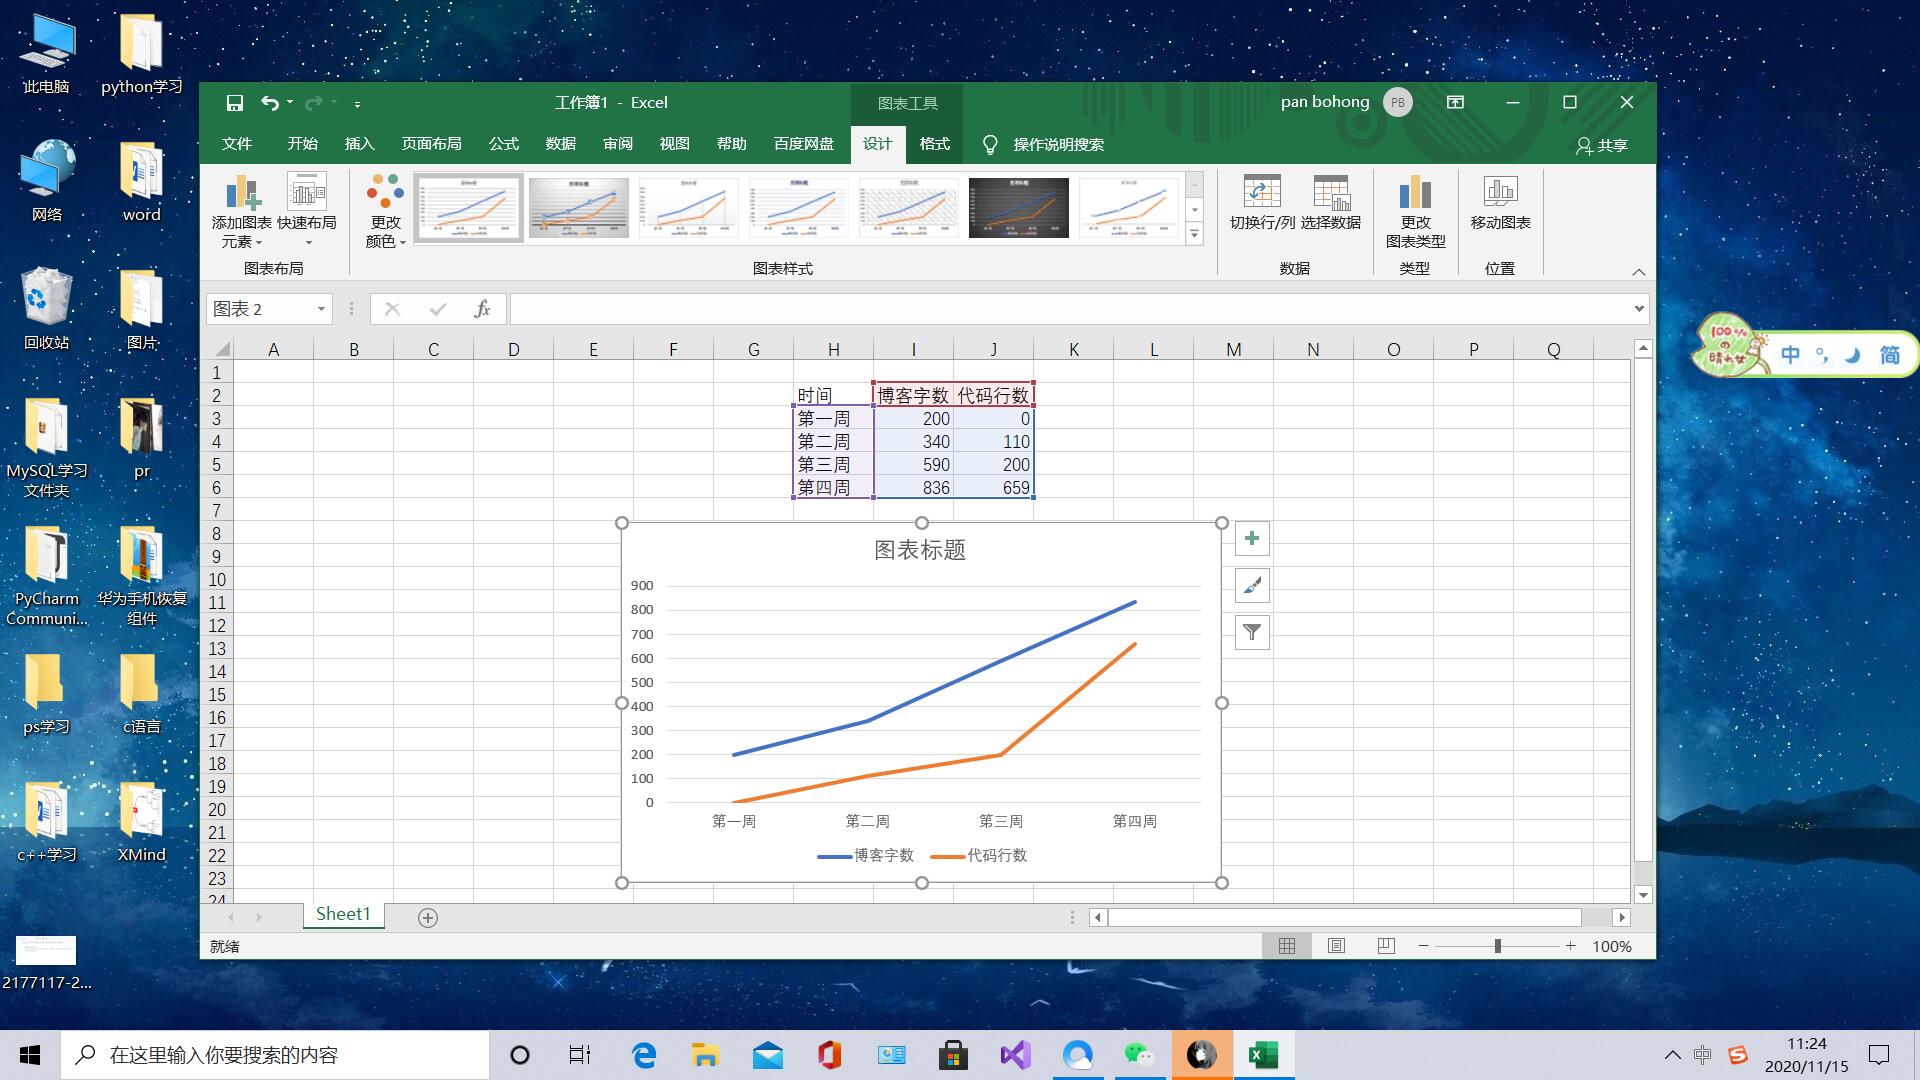This screenshot has width=1920, height=1080.
Task: Click Move Chart (移动图表) icon
Action: [1500, 192]
